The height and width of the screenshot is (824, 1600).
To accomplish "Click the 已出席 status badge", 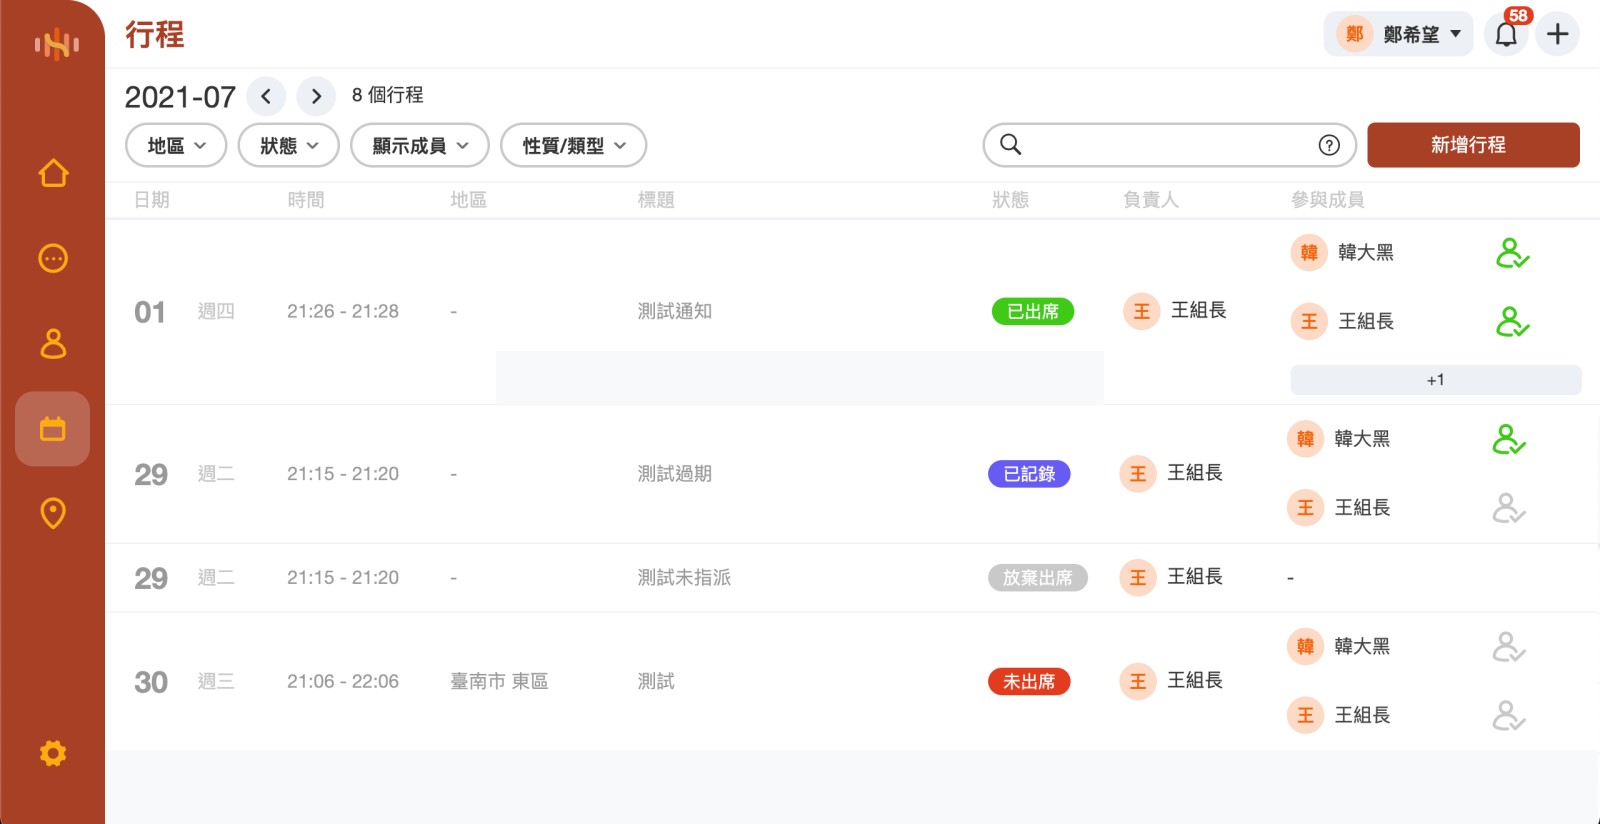I will pyautogui.click(x=1033, y=311).
